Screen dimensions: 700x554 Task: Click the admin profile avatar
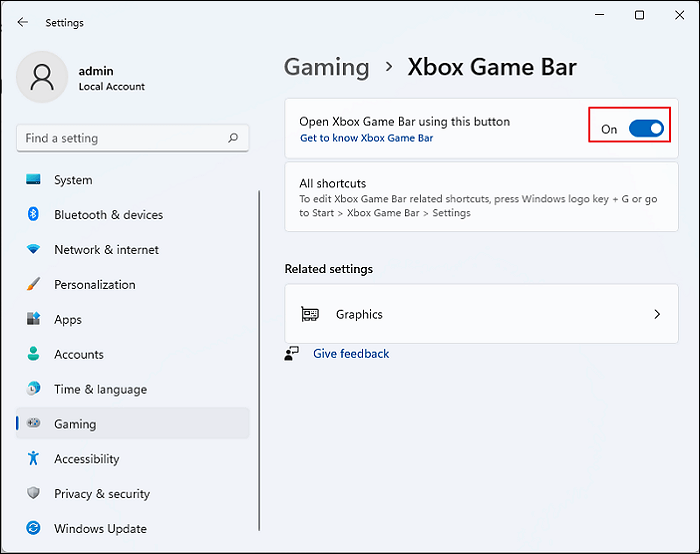click(43, 78)
